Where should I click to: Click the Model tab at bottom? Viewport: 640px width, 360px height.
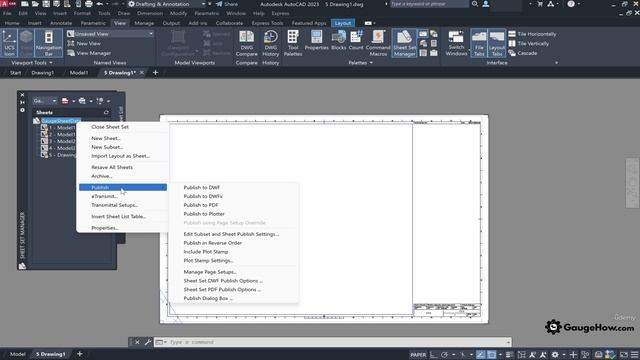[17, 354]
